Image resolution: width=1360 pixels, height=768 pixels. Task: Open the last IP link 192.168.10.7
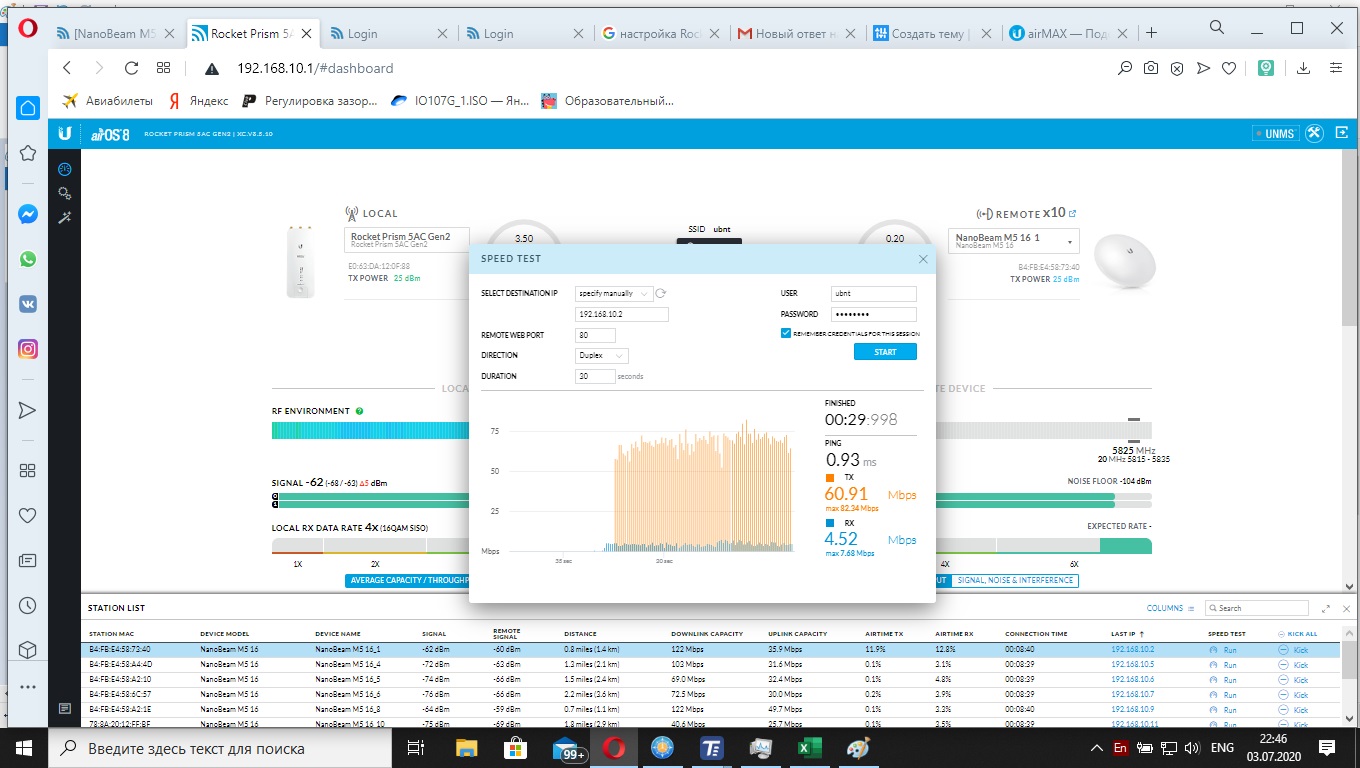coord(1133,694)
